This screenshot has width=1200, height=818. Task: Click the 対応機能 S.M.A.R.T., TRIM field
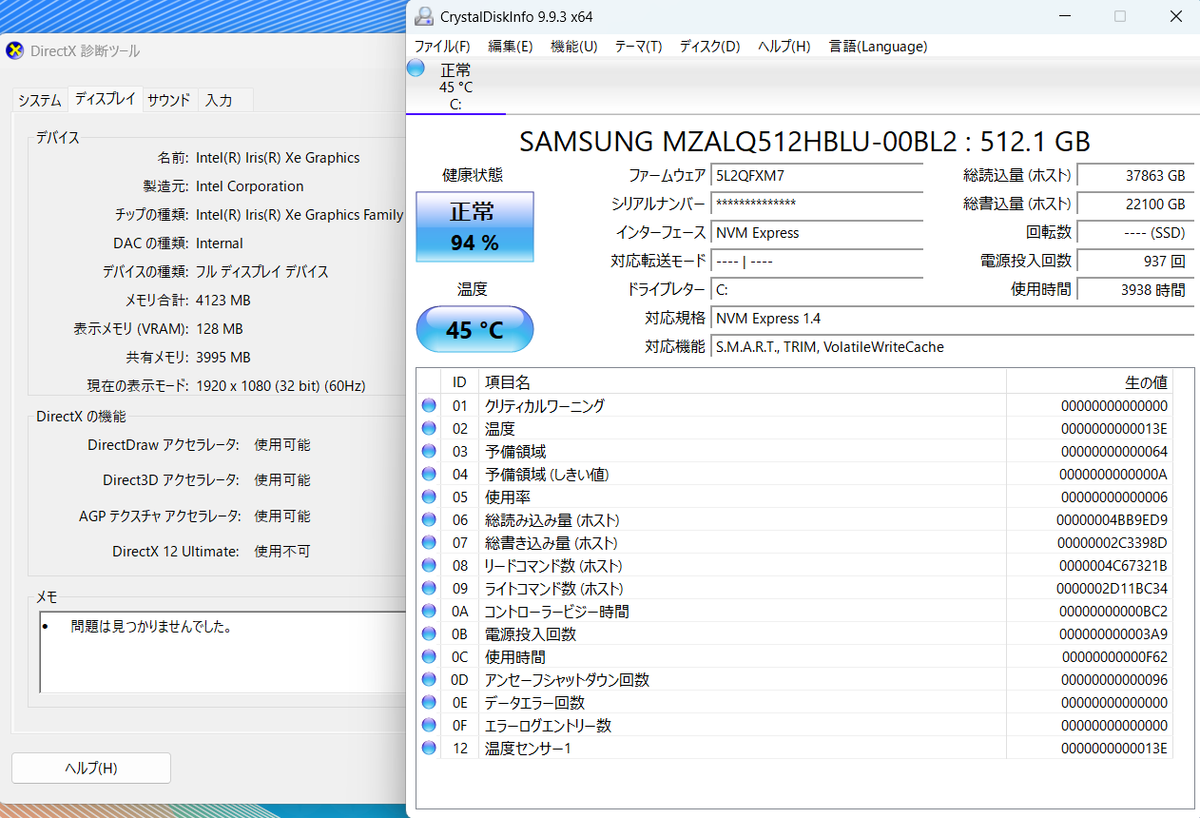coord(952,347)
